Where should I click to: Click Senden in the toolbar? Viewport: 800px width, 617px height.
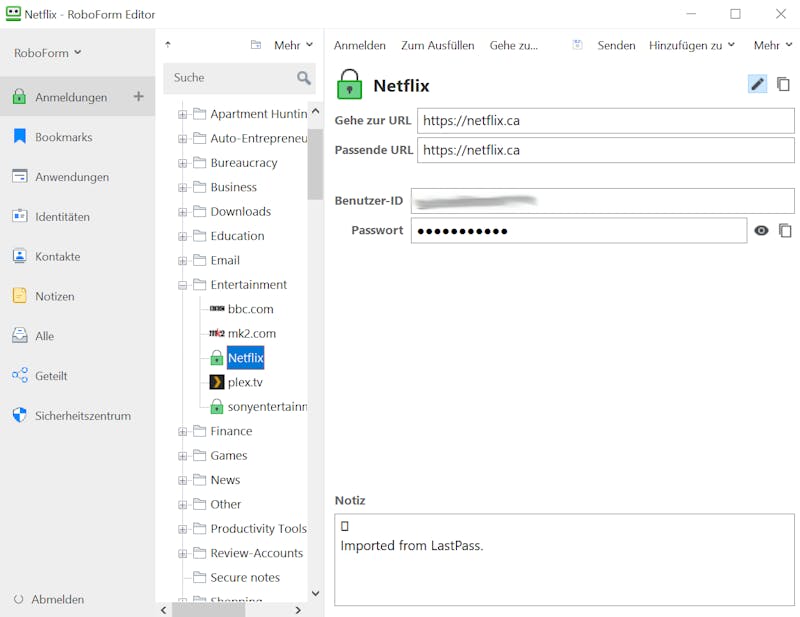pyautogui.click(x=616, y=45)
